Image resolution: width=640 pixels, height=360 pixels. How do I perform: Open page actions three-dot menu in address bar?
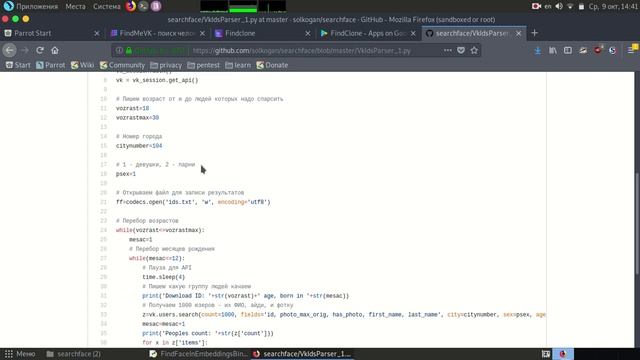click(448, 50)
